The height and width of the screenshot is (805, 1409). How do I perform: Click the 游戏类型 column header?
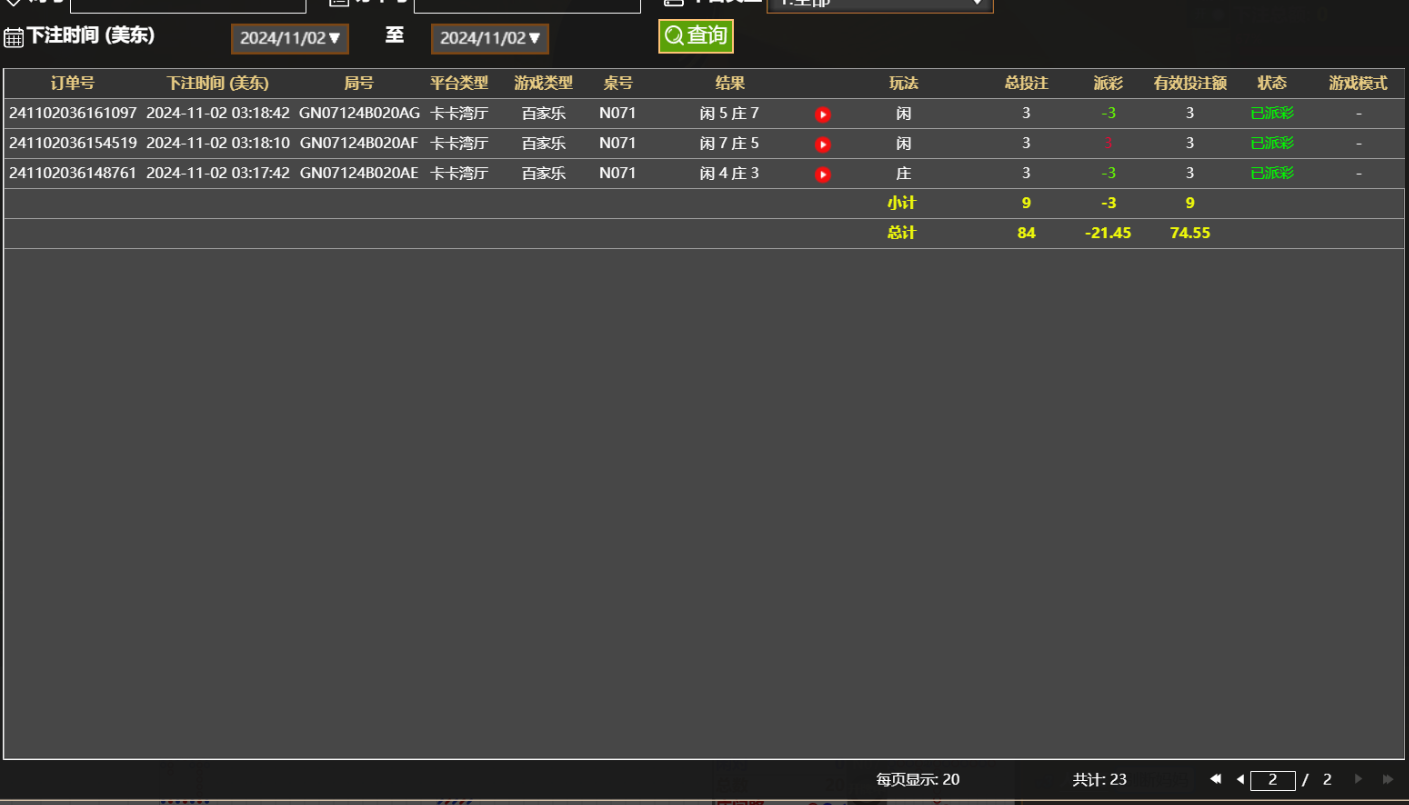coord(543,83)
